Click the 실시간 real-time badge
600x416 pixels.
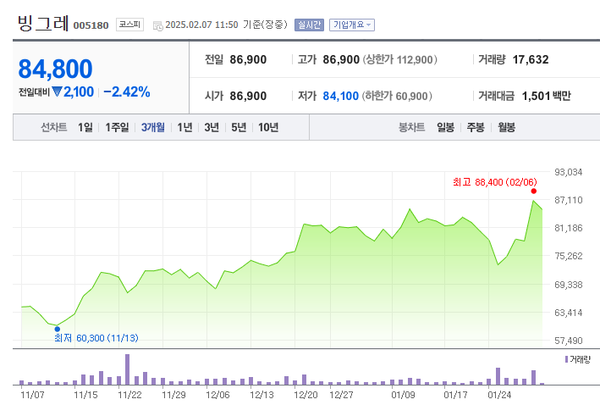tap(310, 23)
